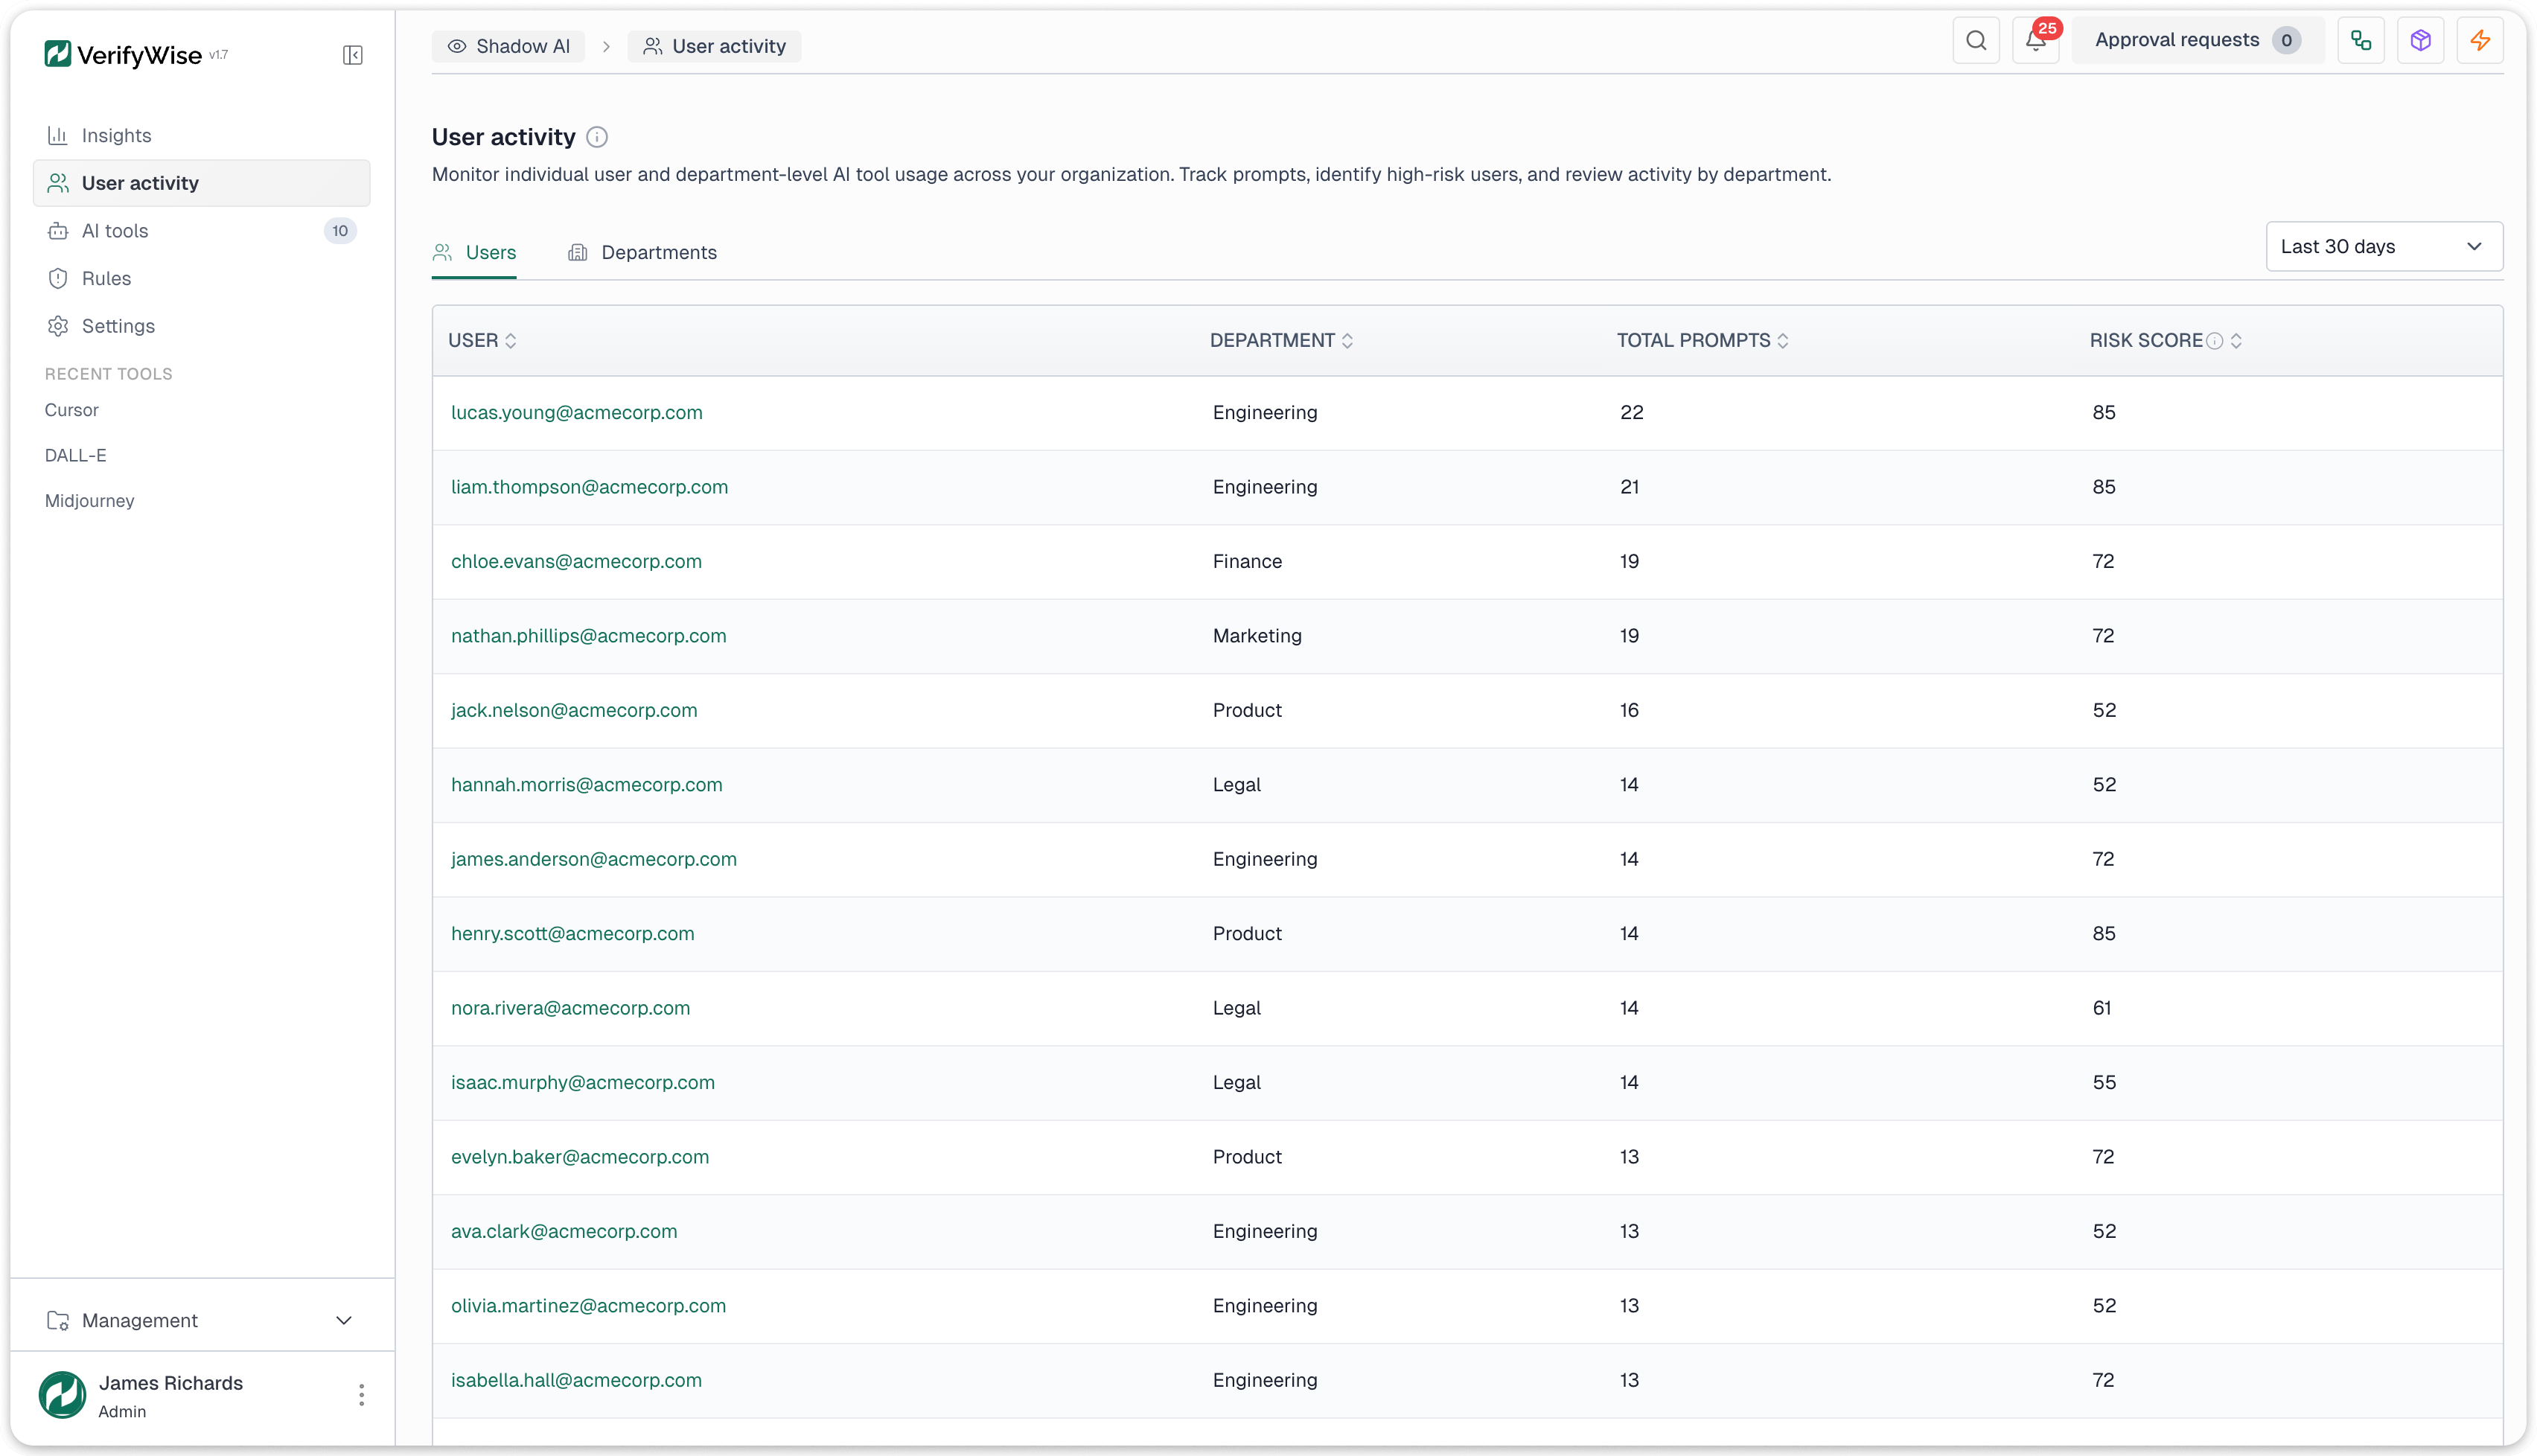Toggle Risk Score column sorting

click(2236, 340)
